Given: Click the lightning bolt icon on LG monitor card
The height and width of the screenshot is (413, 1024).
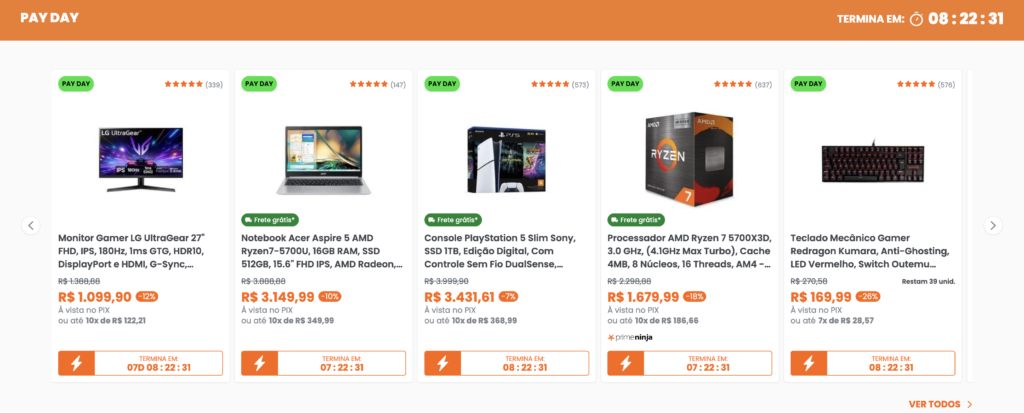Looking at the screenshot, I should (76, 363).
